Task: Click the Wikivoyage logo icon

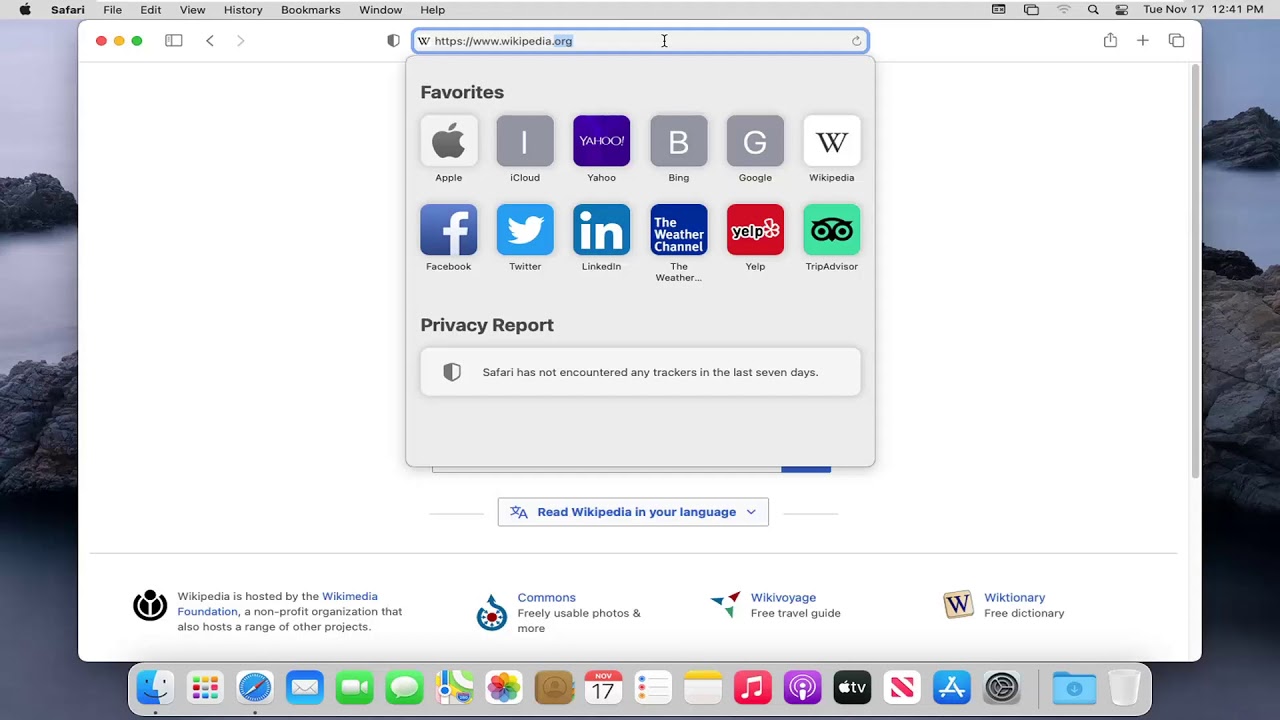Action: click(725, 604)
